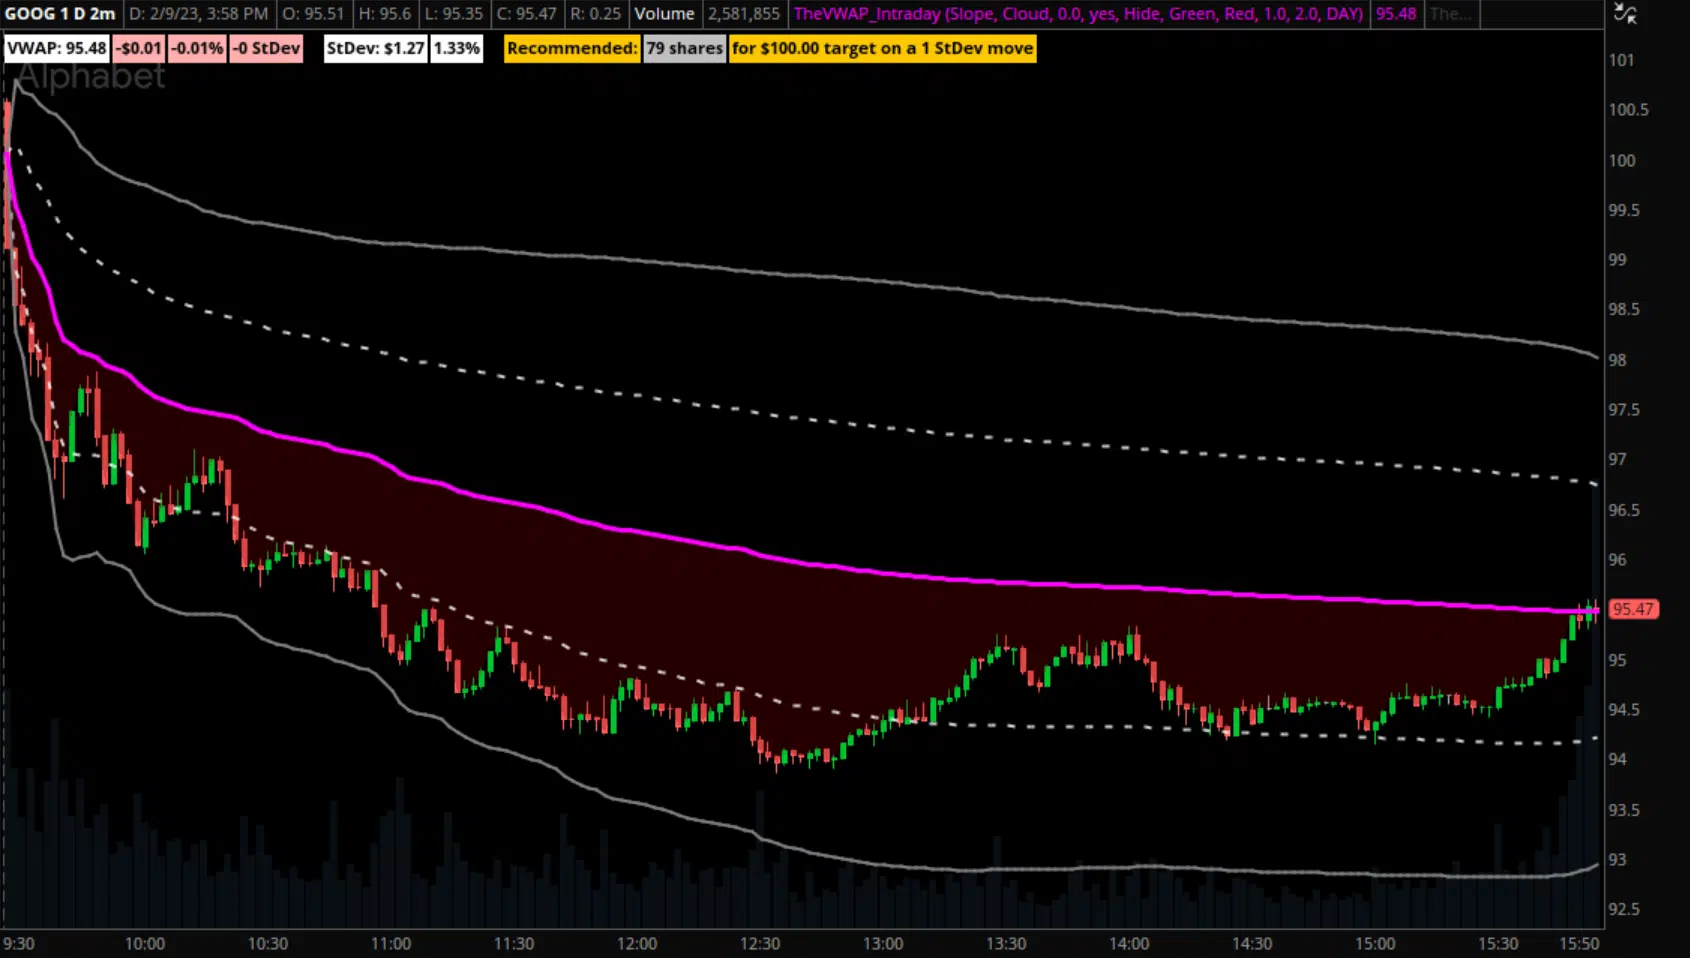Click the -$0.01 chart label
Viewport: 1690px width, 958px height.
(138, 48)
